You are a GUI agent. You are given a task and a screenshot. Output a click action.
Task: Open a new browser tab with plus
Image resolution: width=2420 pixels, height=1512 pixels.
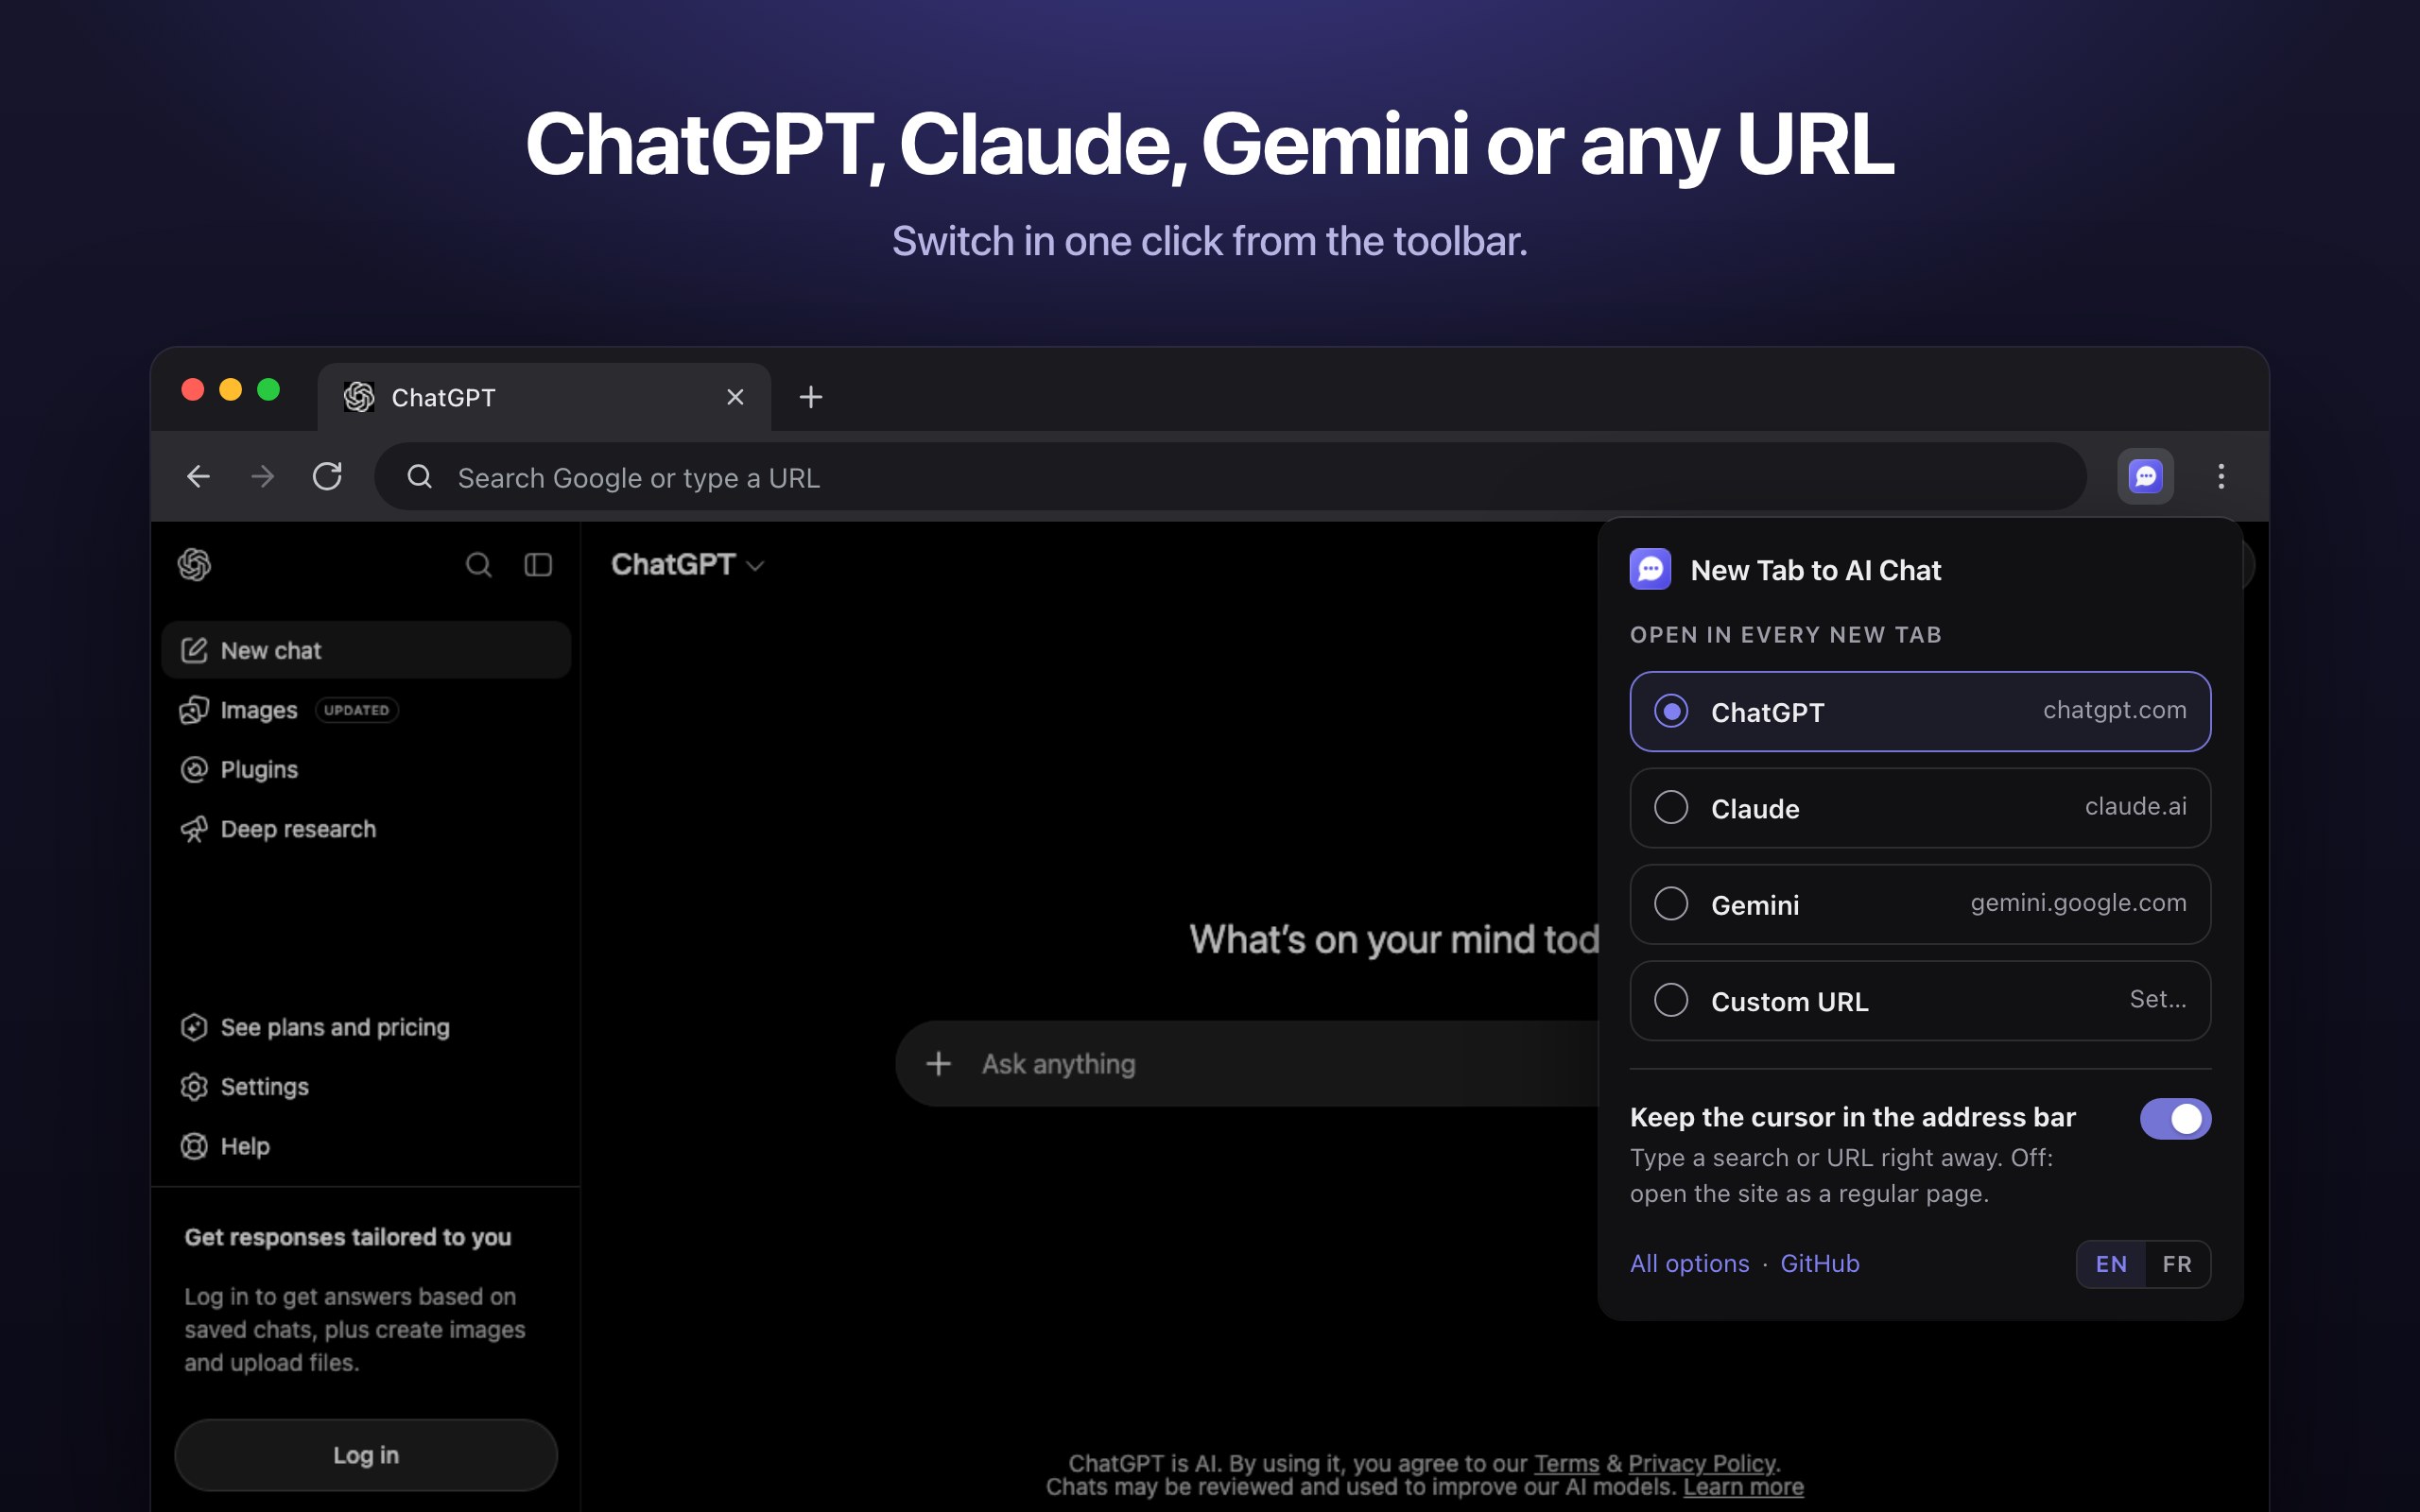click(811, 397)
